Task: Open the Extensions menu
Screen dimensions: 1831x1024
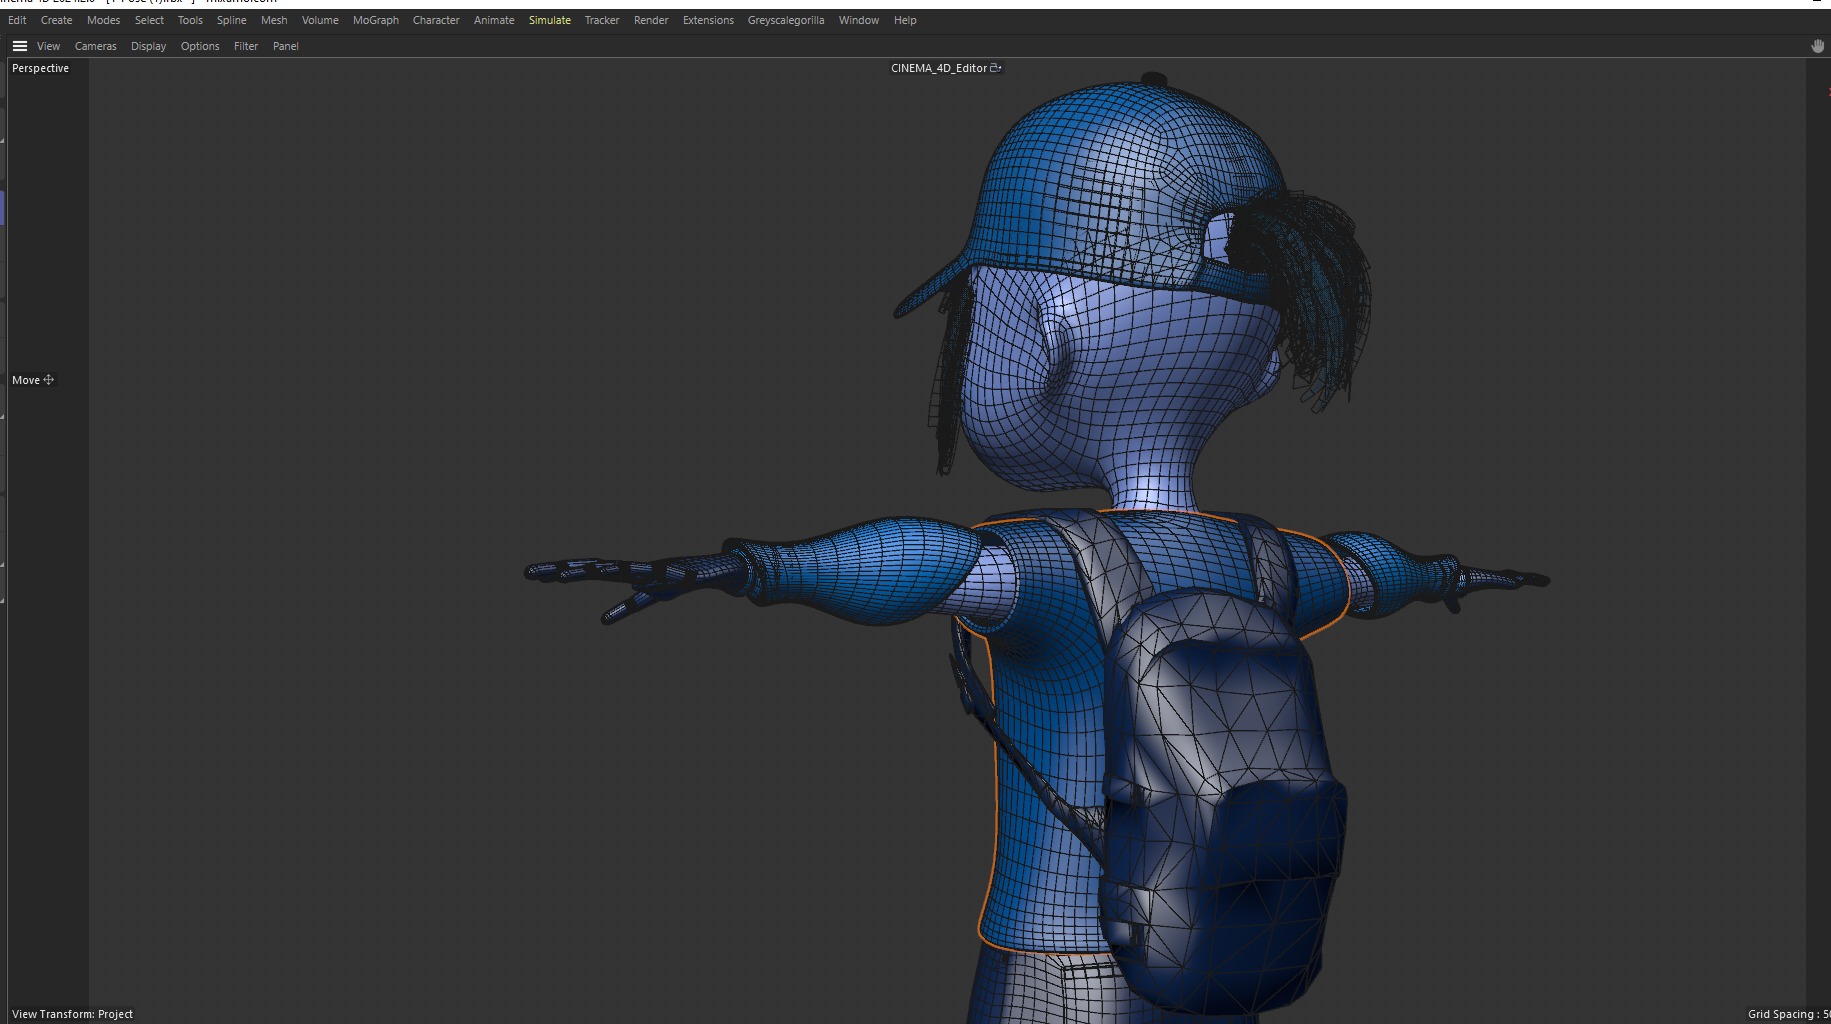Action: 708,20
